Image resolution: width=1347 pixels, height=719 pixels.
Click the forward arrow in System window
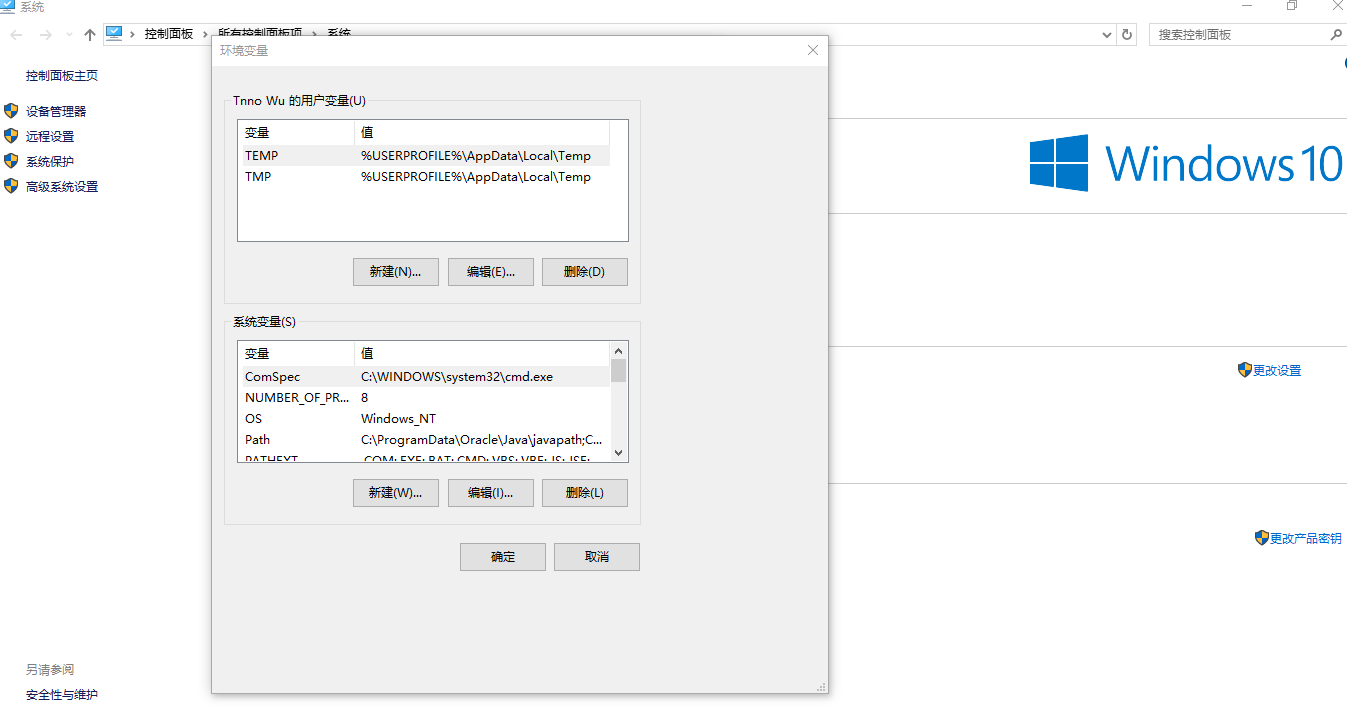[45, 35]
